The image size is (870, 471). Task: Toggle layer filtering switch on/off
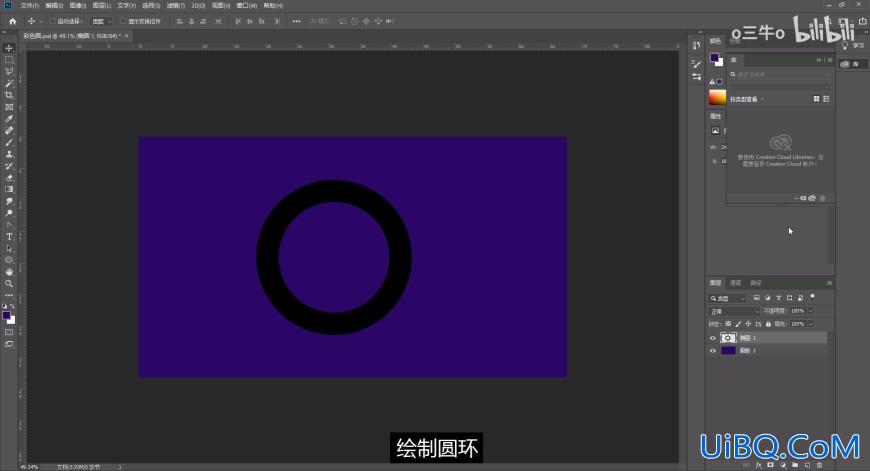(x=812, y=297)
